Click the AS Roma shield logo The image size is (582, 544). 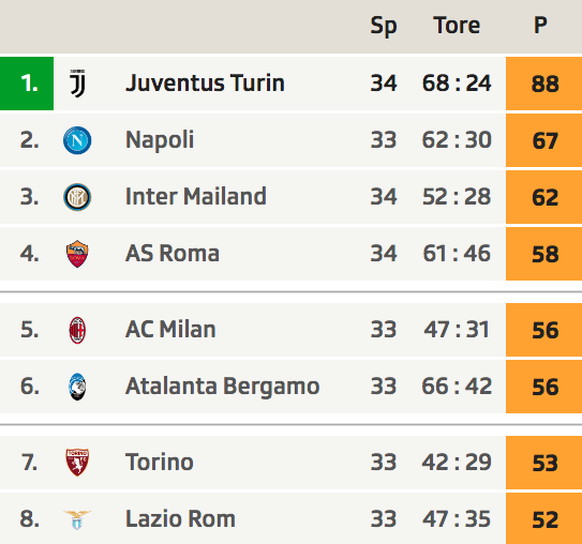77,254
